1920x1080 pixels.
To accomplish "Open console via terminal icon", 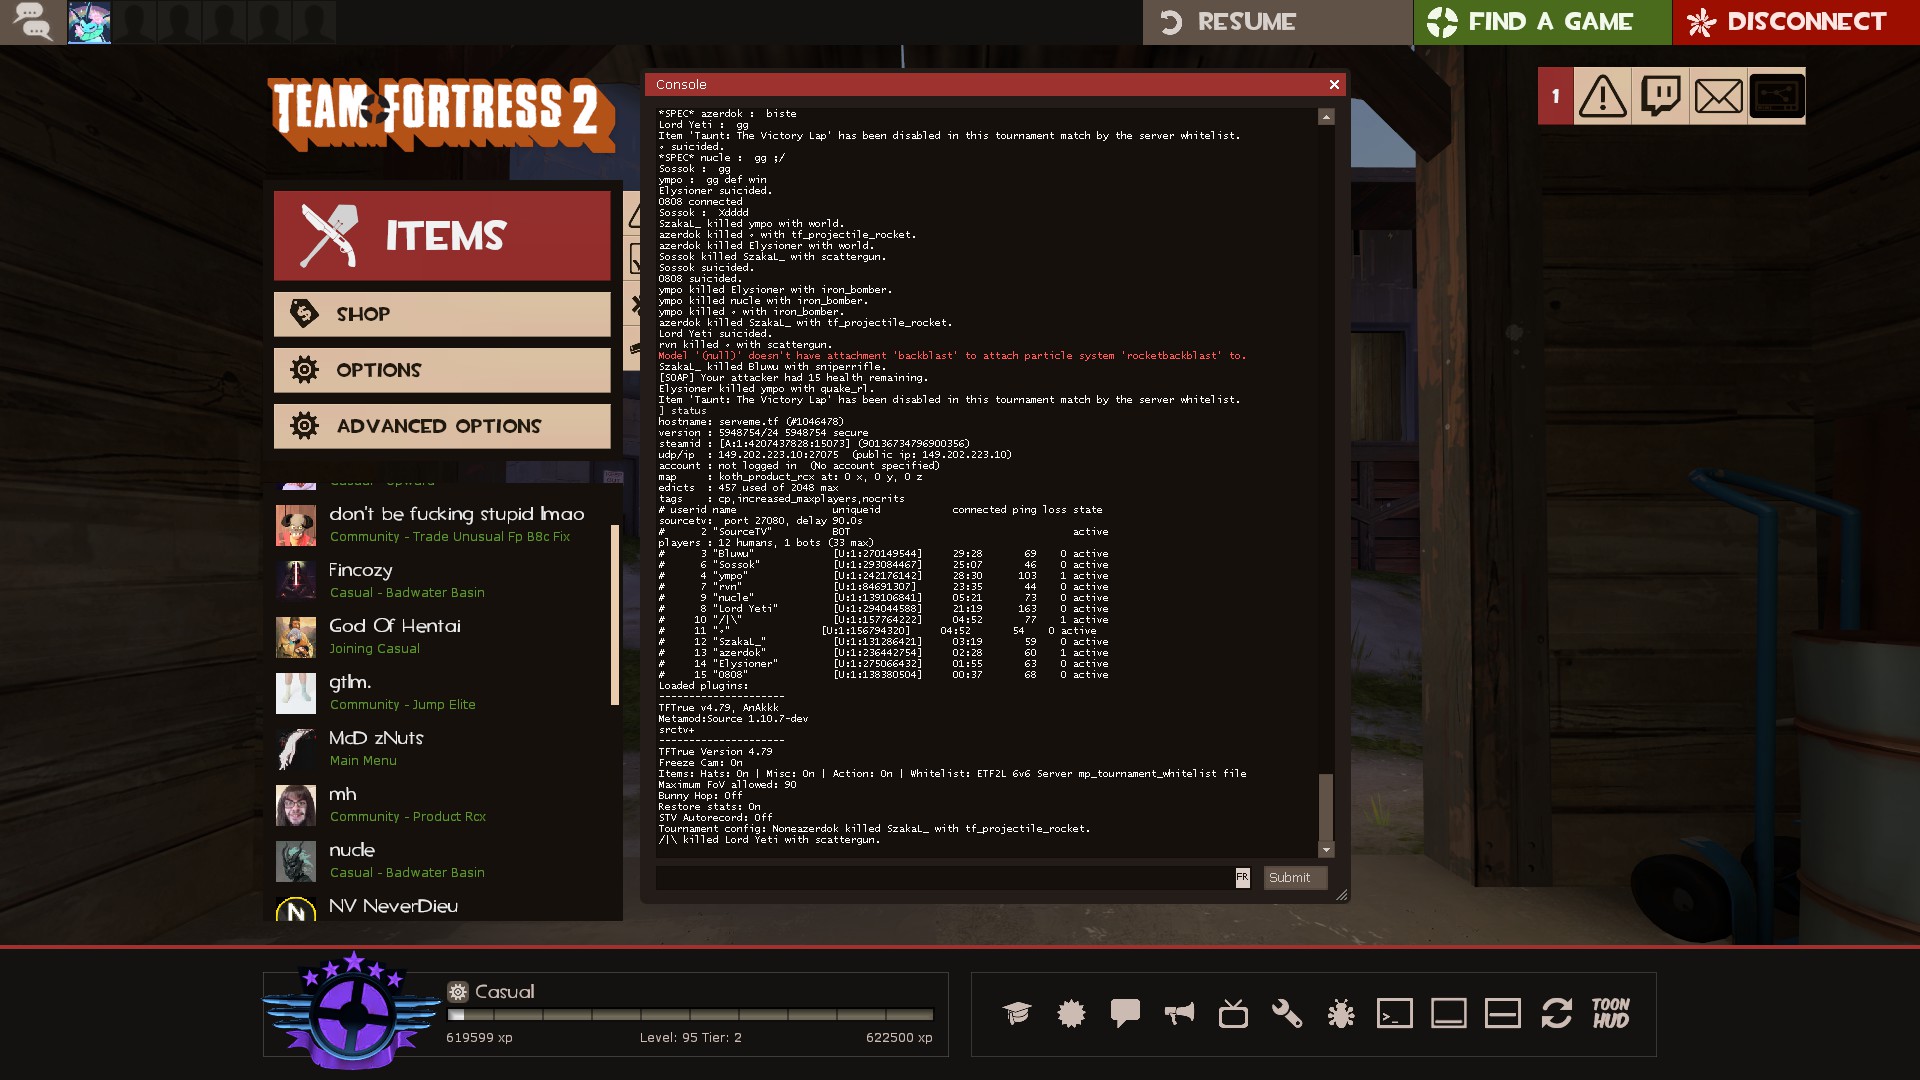I will click(1395, 1014).
